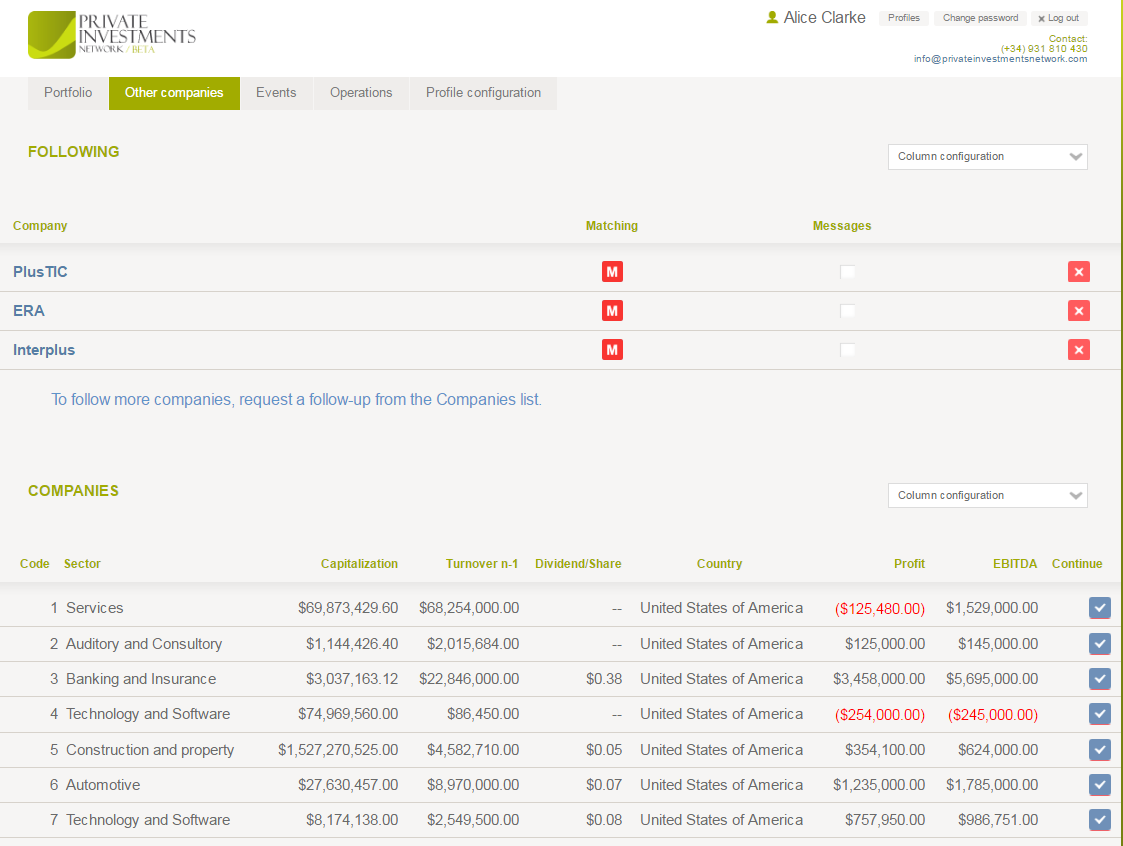The height and width of the screenshot is (846, 1123).
Task: Sort companies by the Capitalization column header
Action: [x=359, y=564]
